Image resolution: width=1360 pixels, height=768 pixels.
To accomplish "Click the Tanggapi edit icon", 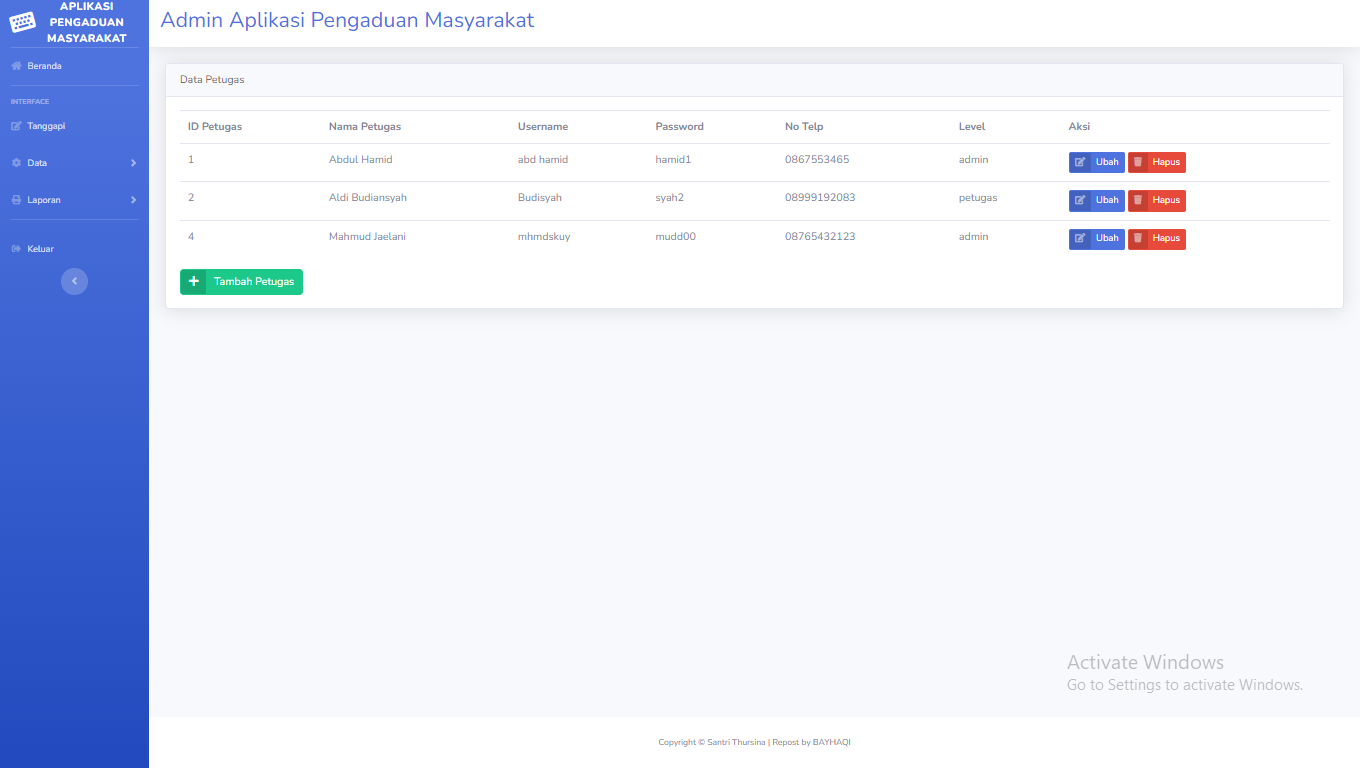I will (x=16, y=126).
